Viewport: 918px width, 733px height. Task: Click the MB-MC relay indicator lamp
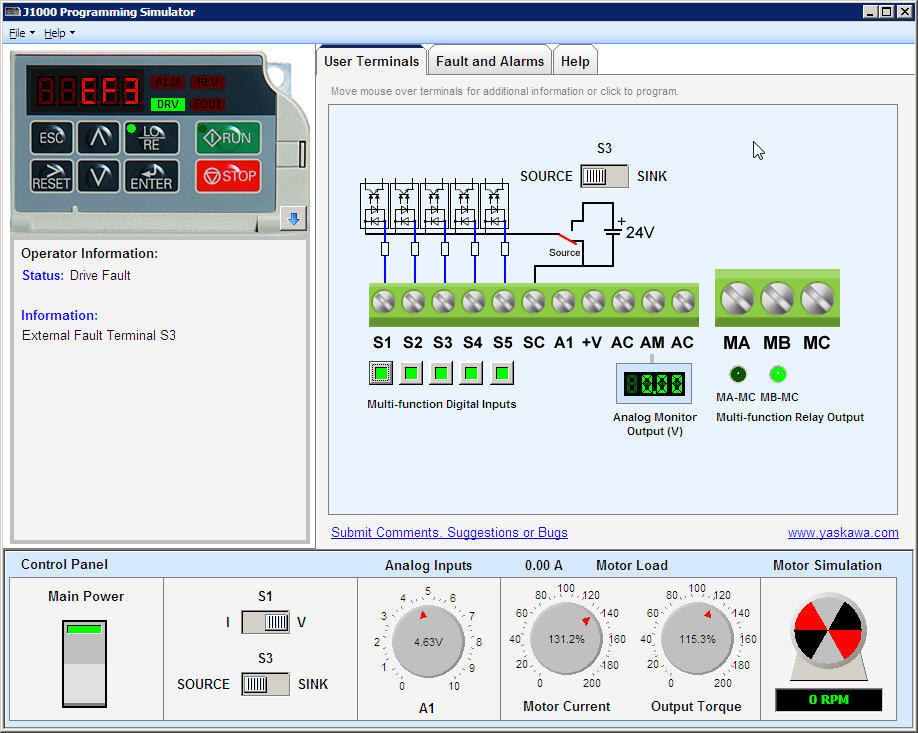point(777,374)
